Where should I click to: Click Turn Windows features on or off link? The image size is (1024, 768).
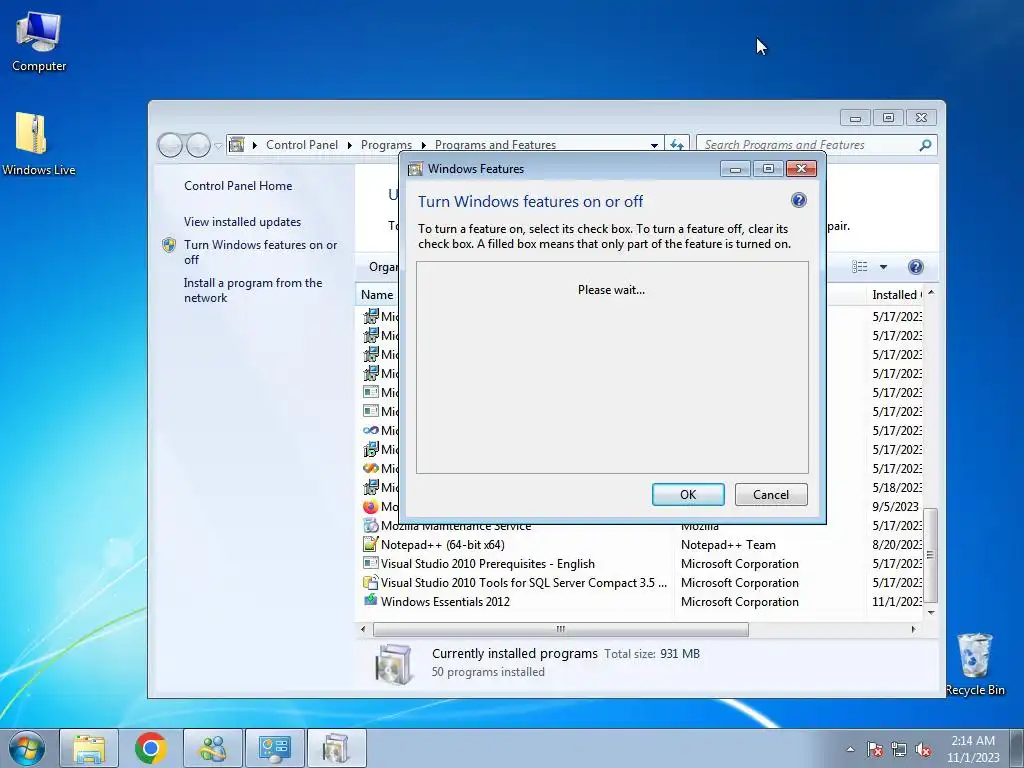261,252
